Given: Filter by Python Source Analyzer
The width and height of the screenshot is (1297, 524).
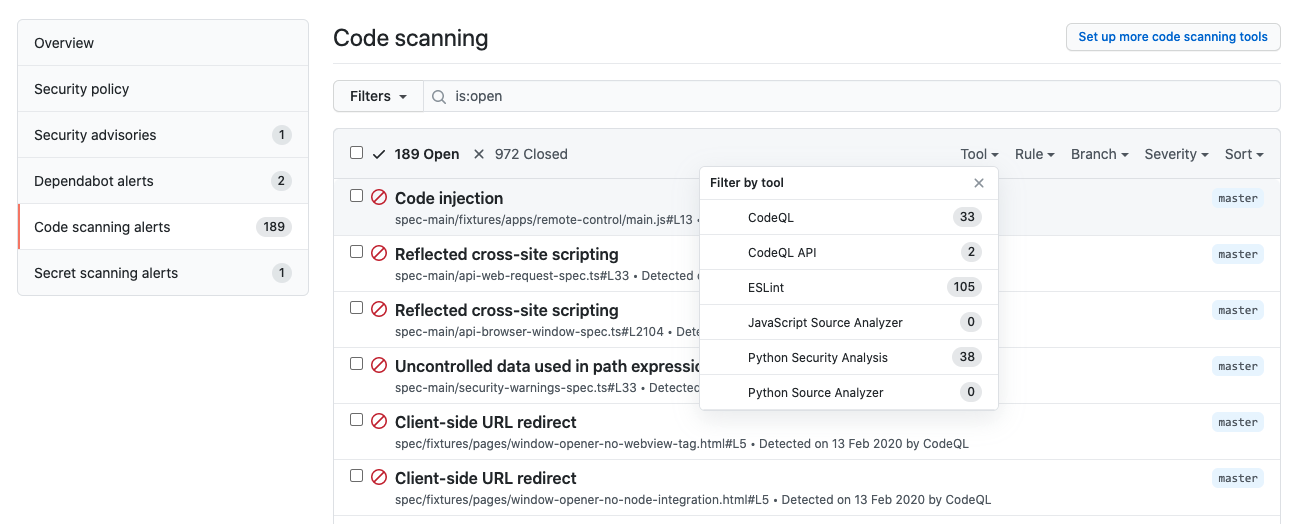Looking at the screenshot, I should click(x=849, y=392).
